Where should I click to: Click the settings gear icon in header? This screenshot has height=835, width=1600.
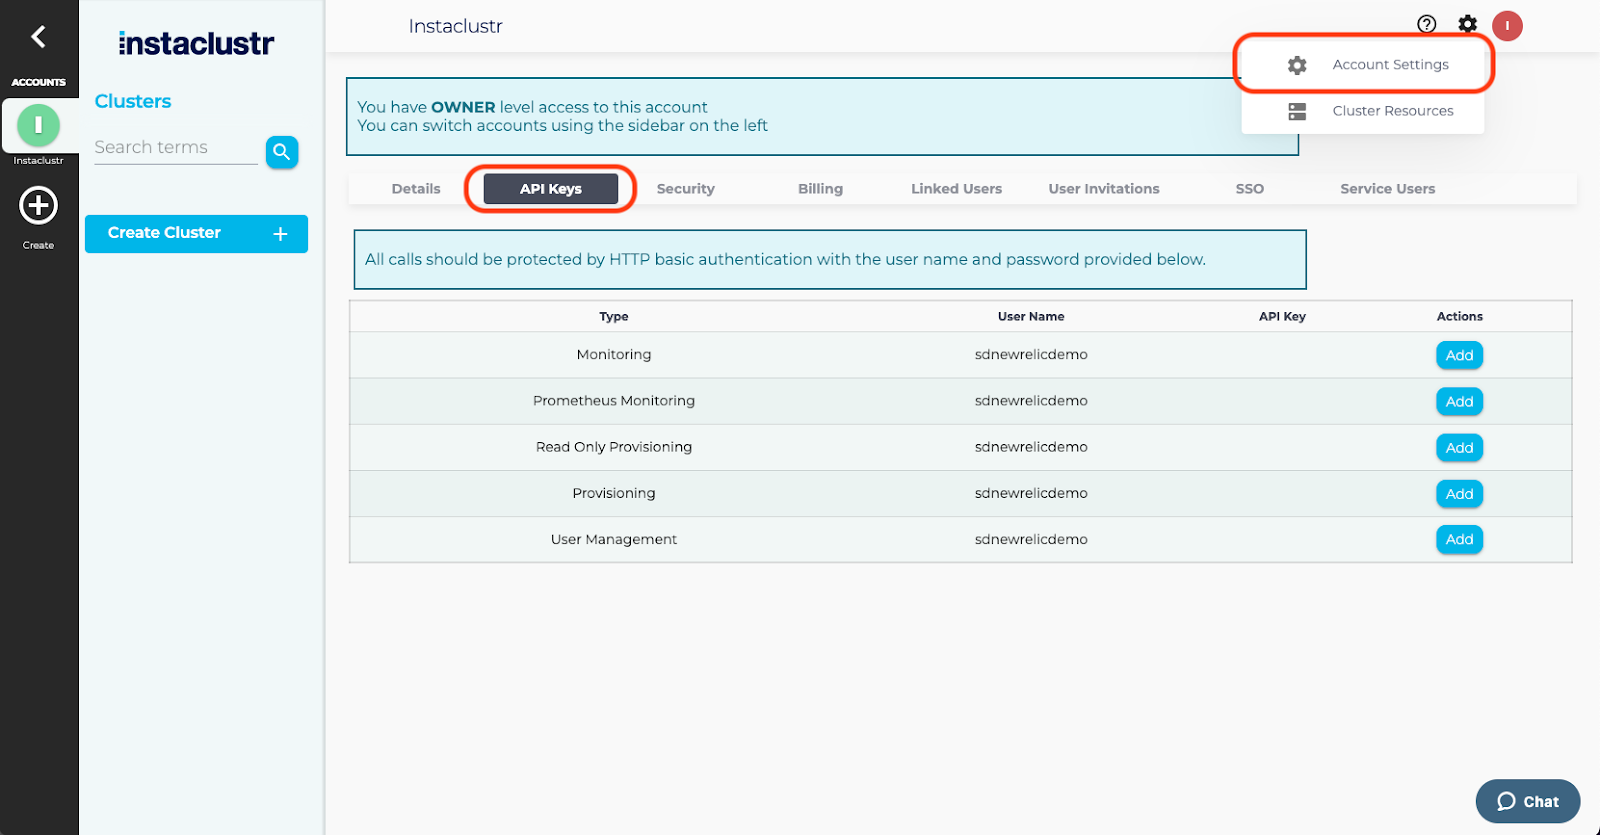click(x=1467, y=25)
